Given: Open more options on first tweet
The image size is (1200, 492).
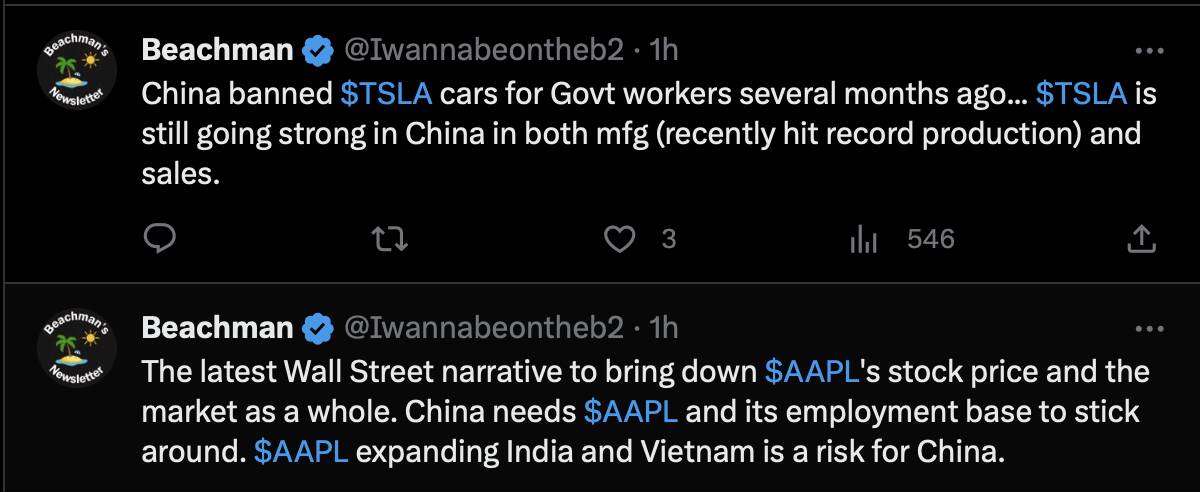Looking at the screenshot, I should (1151, 50).
